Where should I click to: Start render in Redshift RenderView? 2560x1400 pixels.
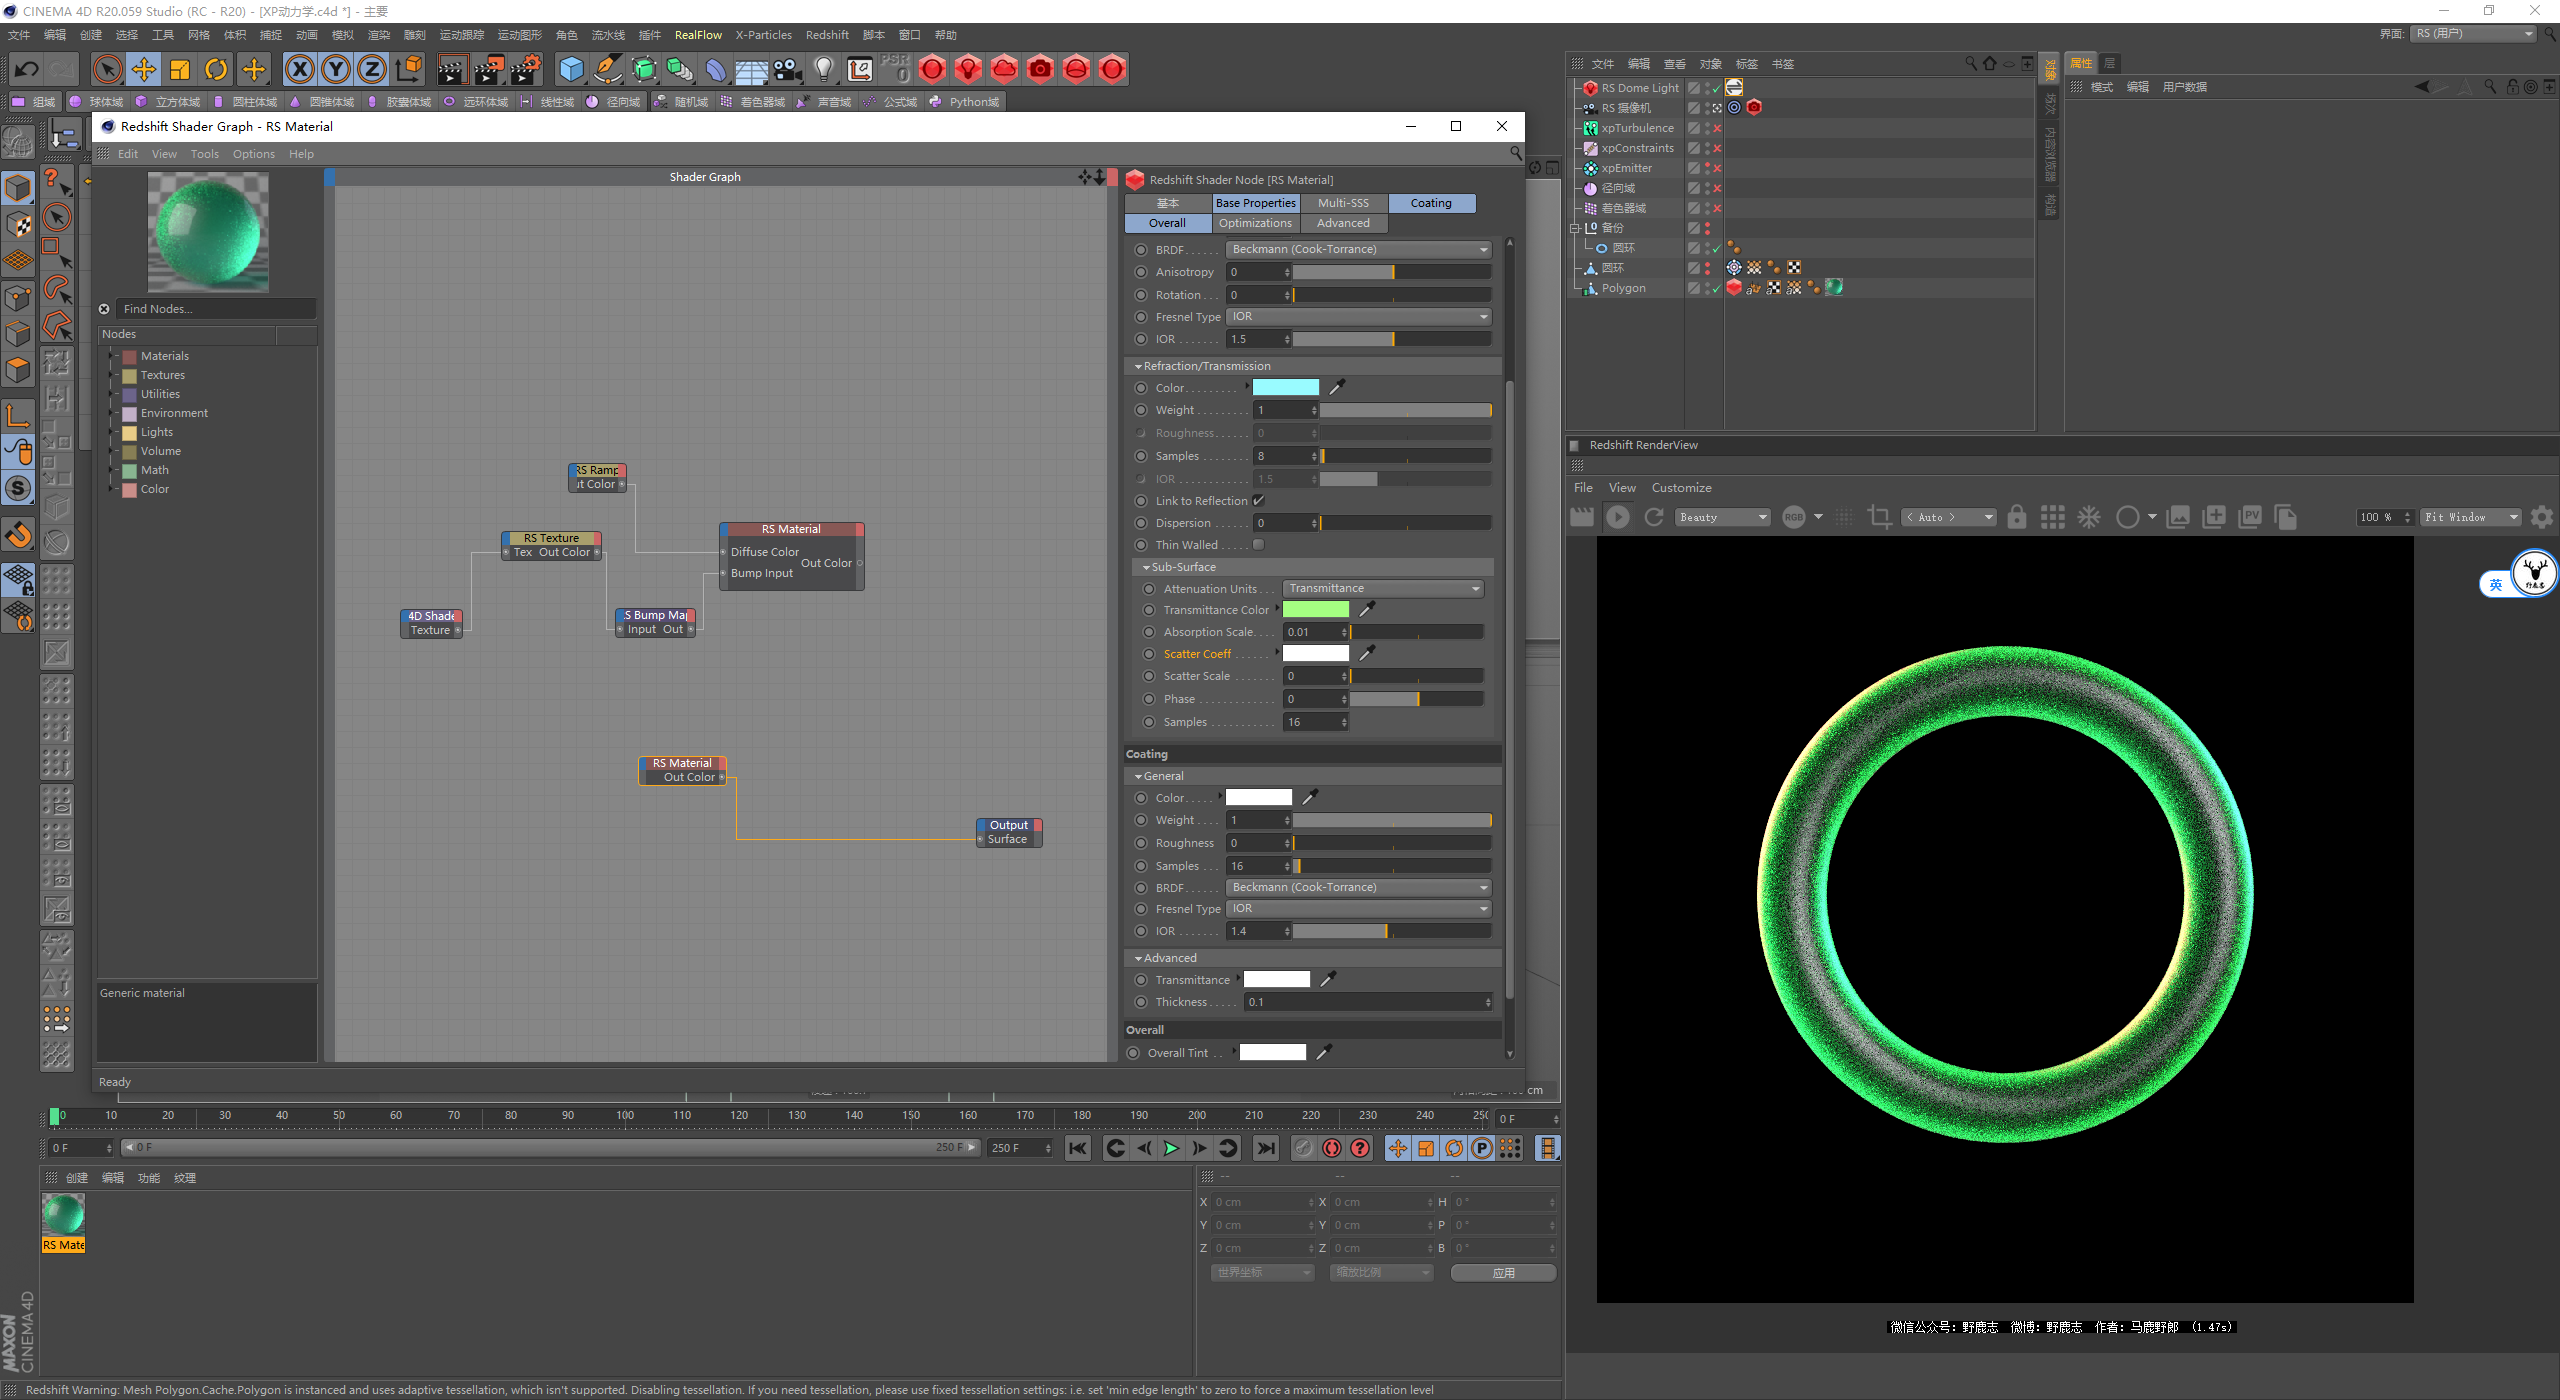click(x=1617, y=517)
